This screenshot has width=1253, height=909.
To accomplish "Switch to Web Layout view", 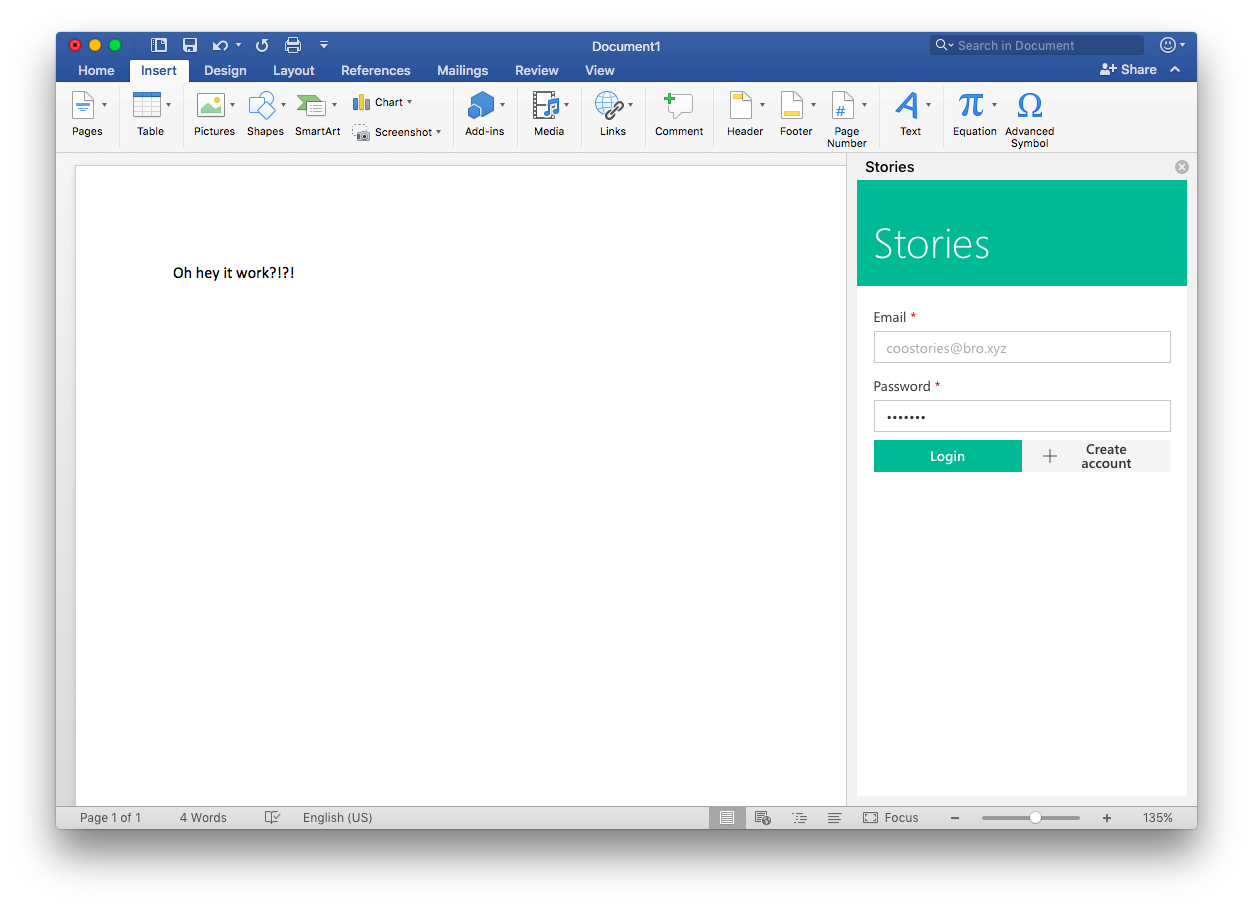I will pos(762,817).
